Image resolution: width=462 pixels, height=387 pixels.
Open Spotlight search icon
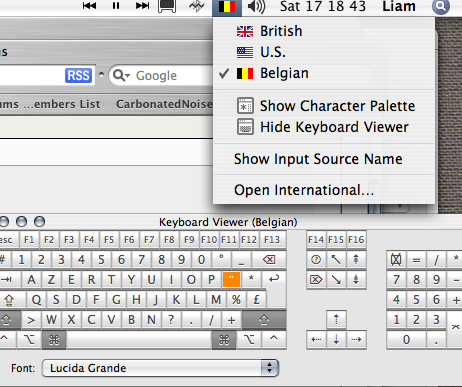point(441,6)
